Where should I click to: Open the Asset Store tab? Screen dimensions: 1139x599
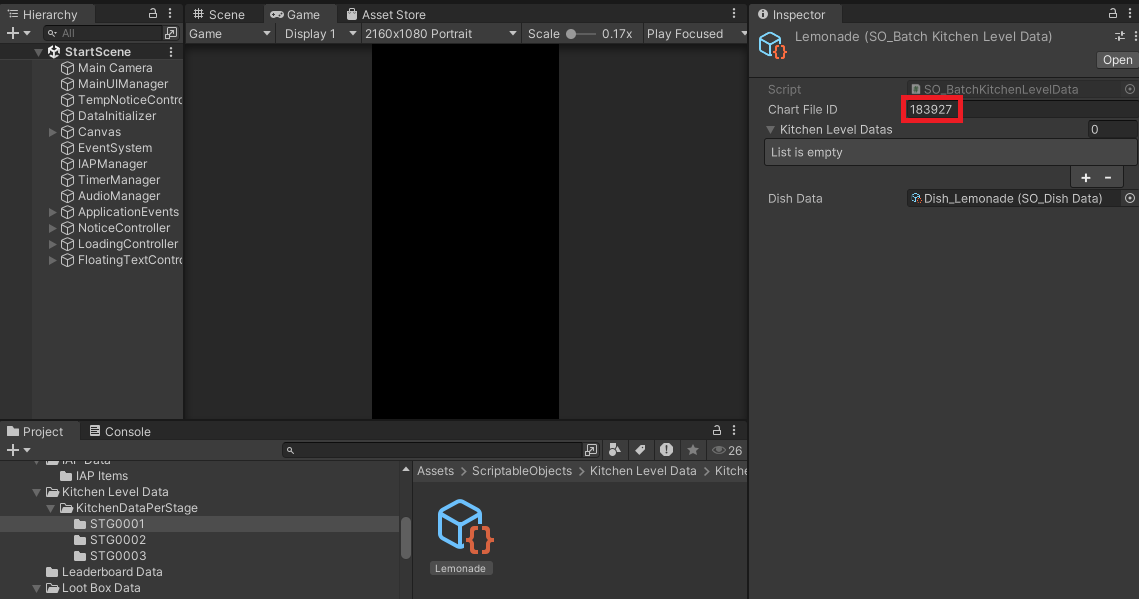(386, 15)
